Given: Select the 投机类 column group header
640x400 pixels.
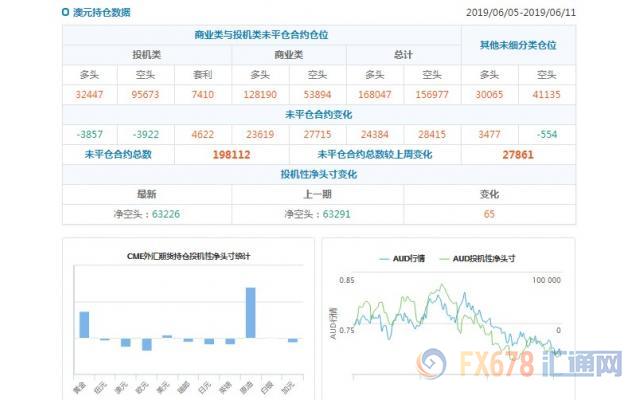Looking at the screenshot, I should pyautogui.click(x=147, y=55).
